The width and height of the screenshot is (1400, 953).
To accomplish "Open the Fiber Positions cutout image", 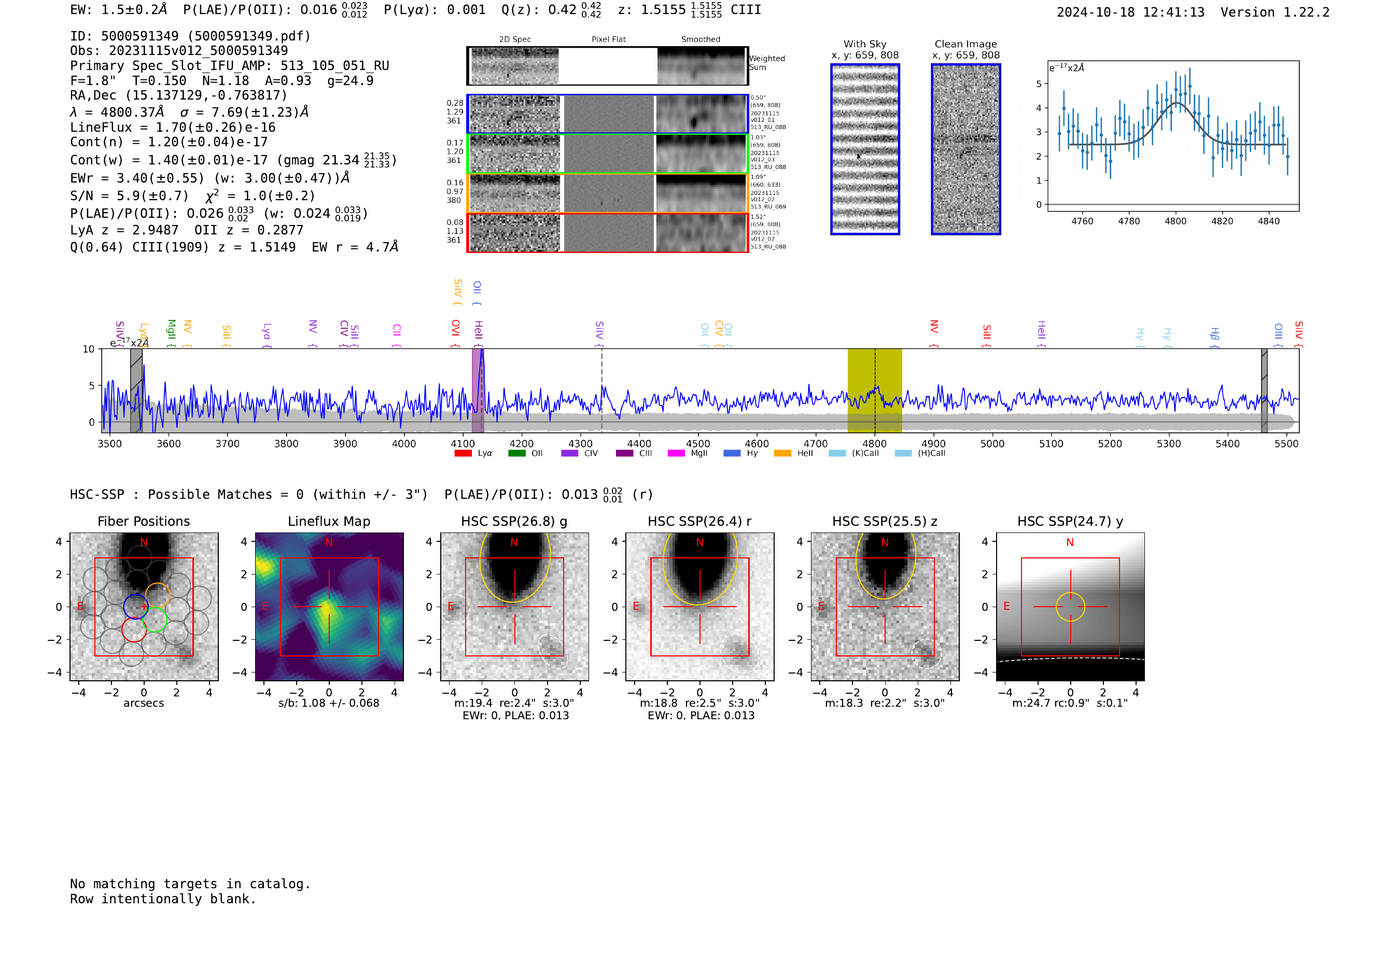I will coord(144,607).
